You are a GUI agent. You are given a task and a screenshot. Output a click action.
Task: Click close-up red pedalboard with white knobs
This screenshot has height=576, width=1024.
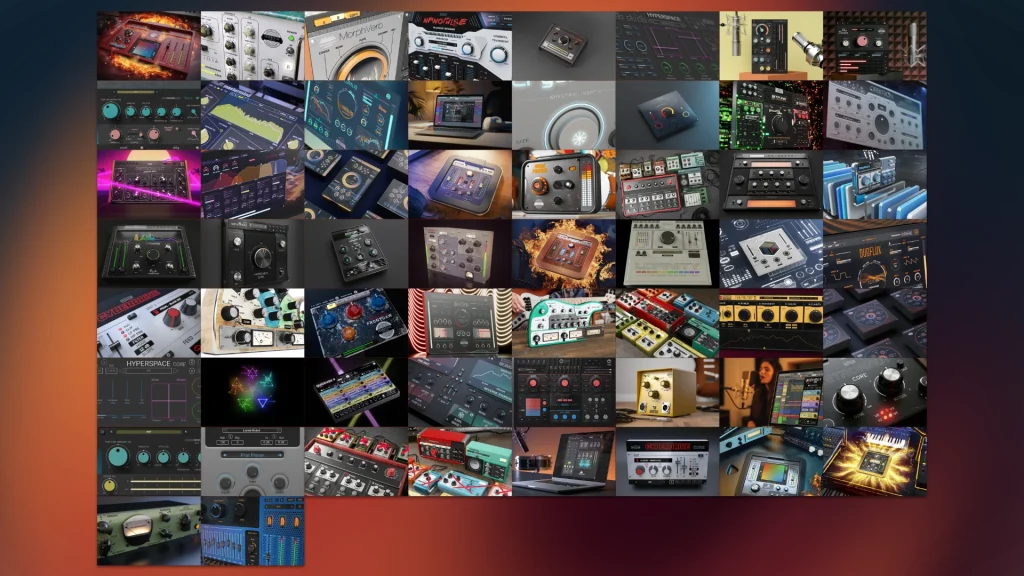356,461
